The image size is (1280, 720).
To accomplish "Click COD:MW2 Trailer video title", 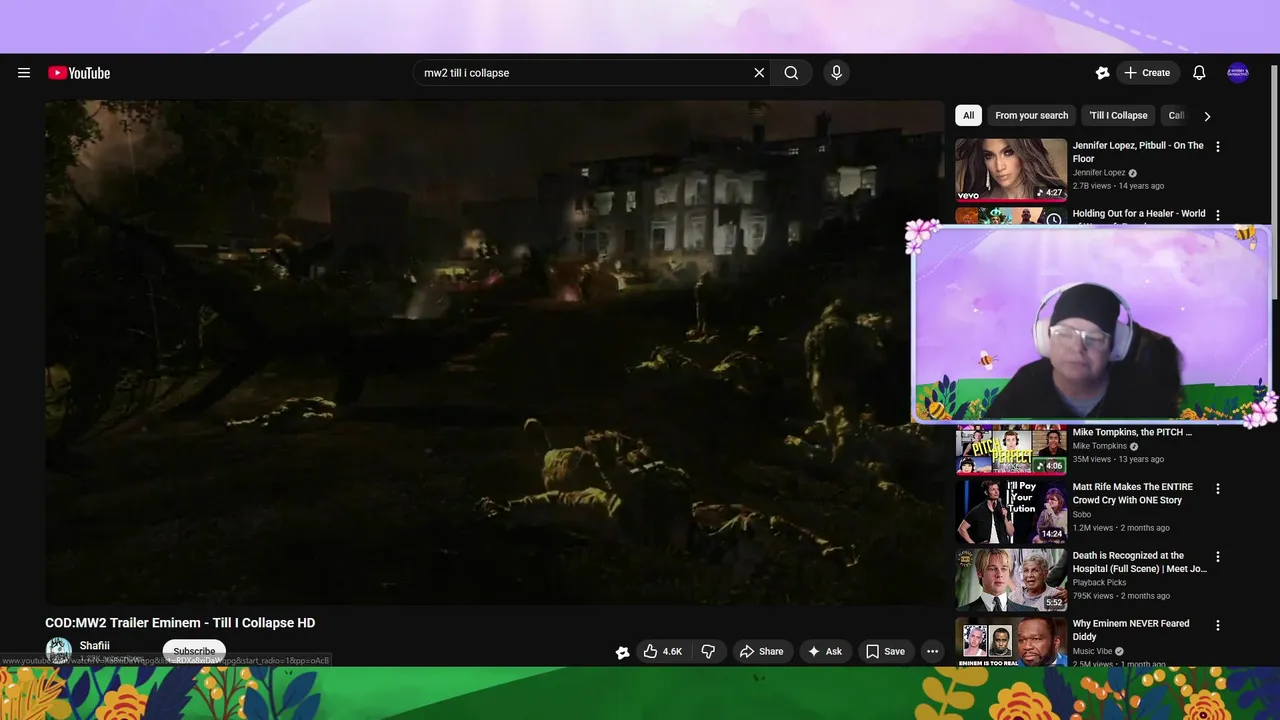I will [180, 623].
